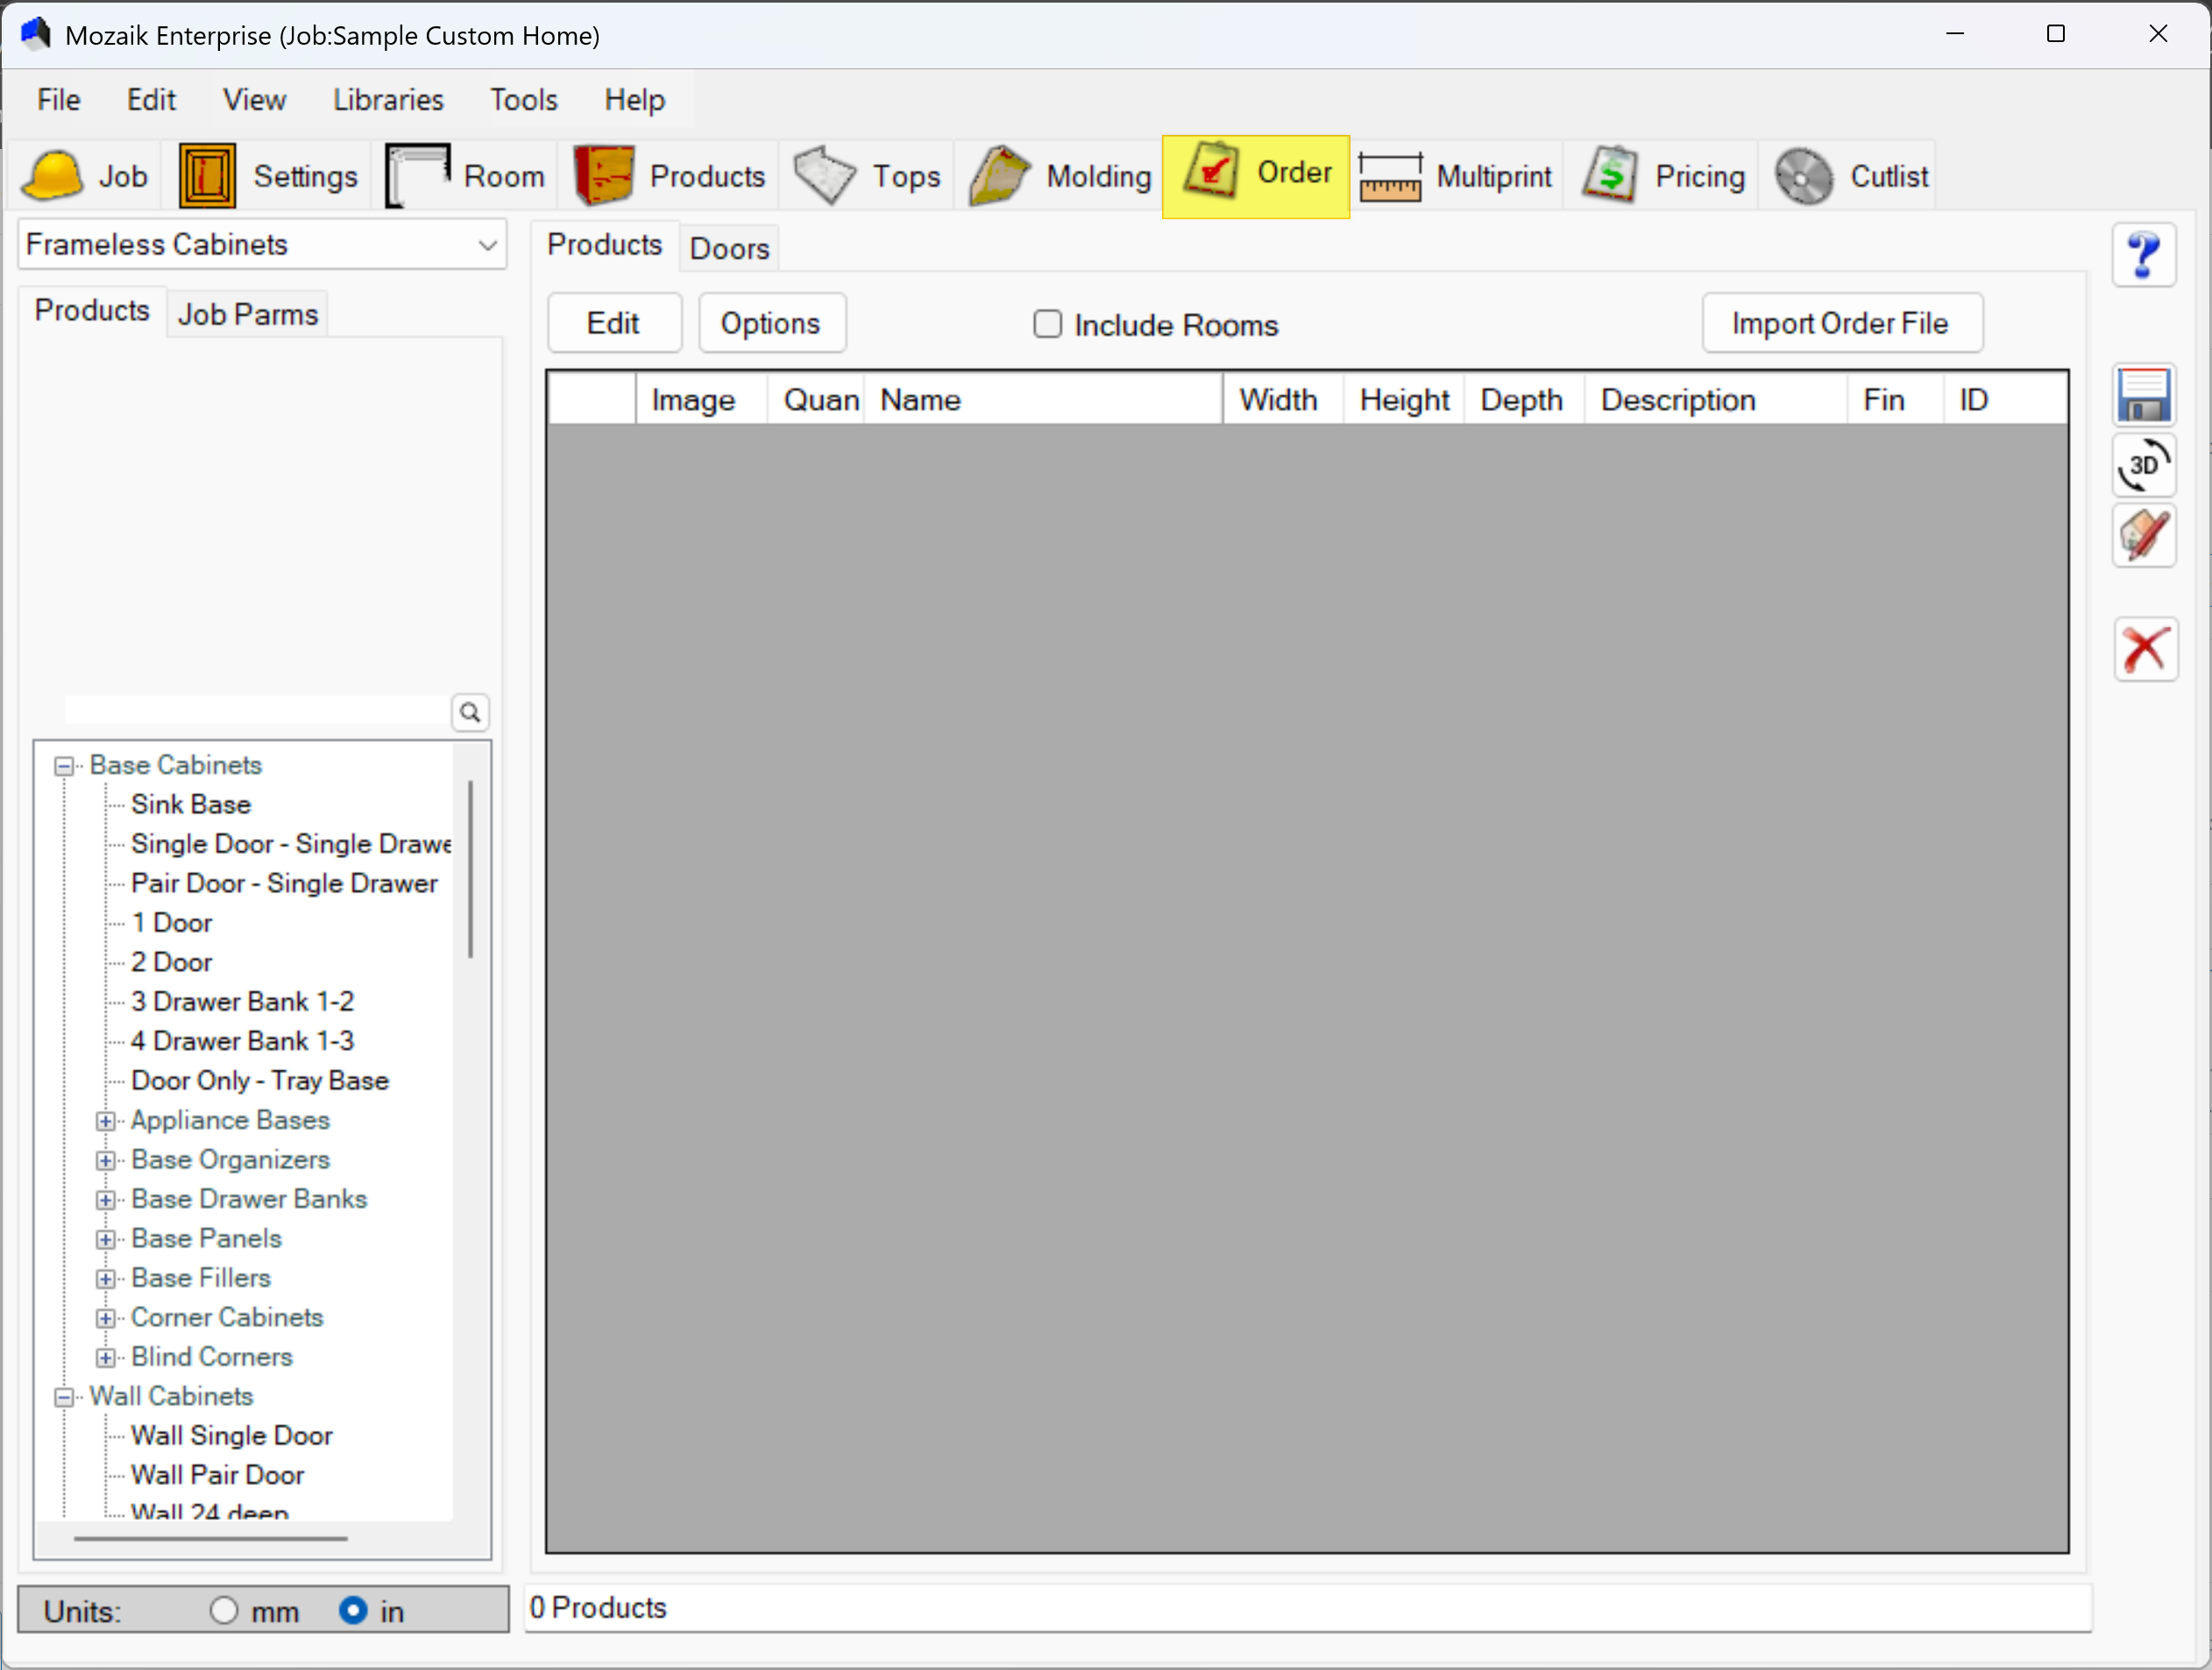Click the Import Order File button

coord(1841,323)
